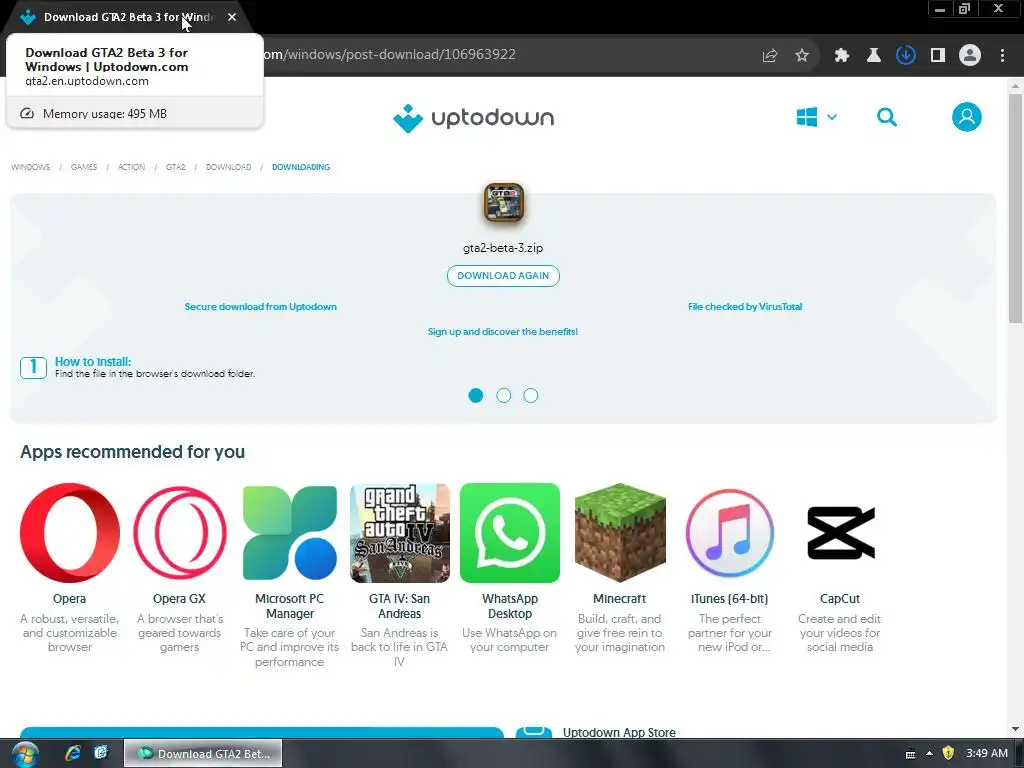Open the CapCut app icon

(840, 533)
